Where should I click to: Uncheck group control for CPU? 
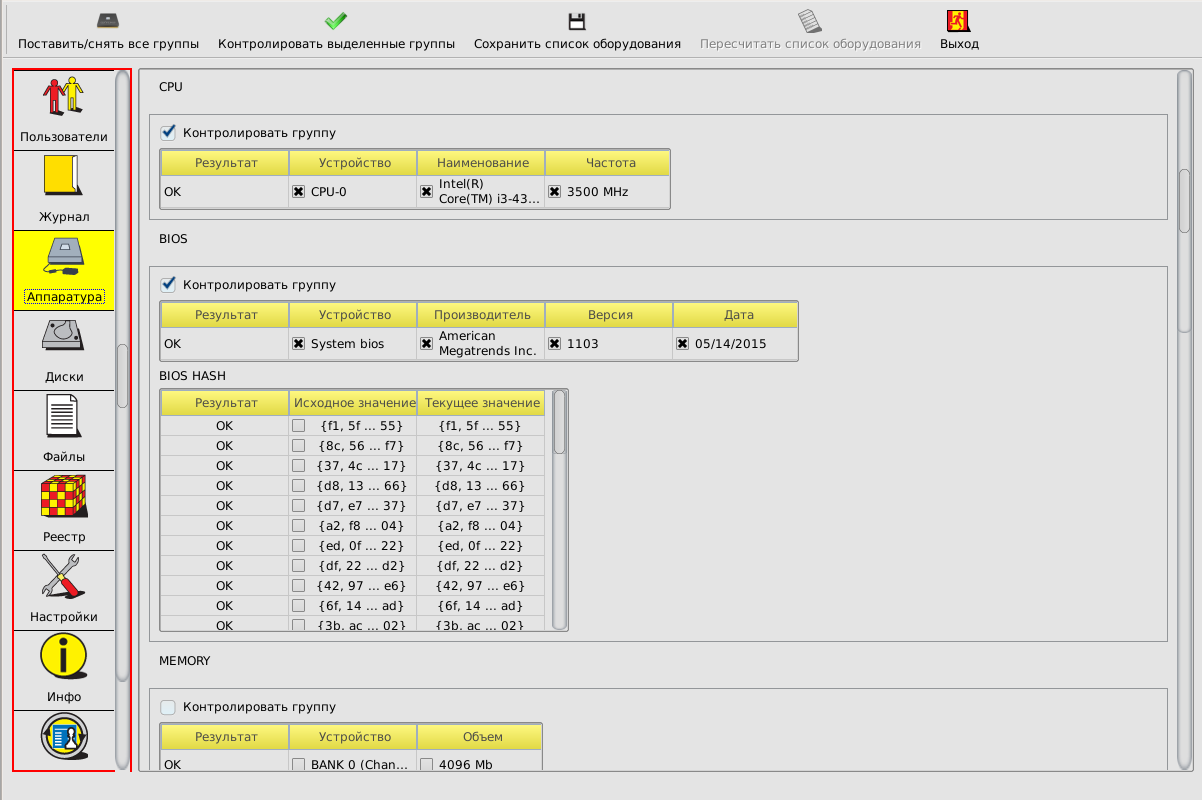click(x=168, y=132)
